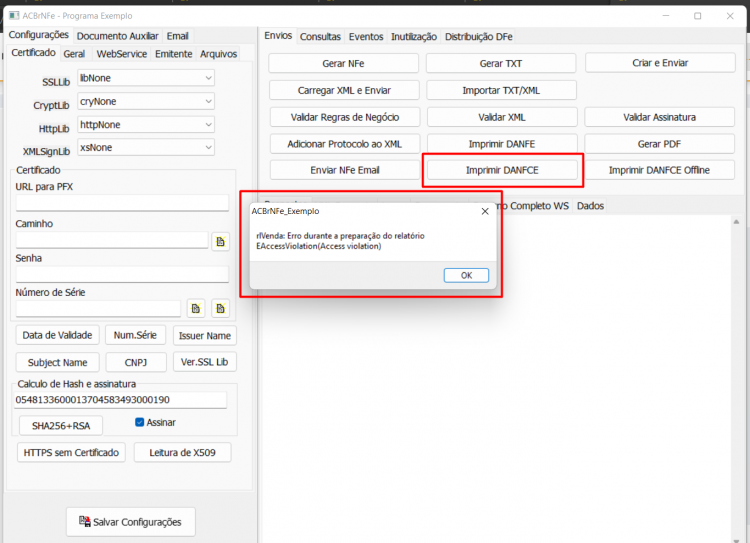Open the Dados tab
The image size is (750, 543).
pyautogui.click(x=590, y=206)
